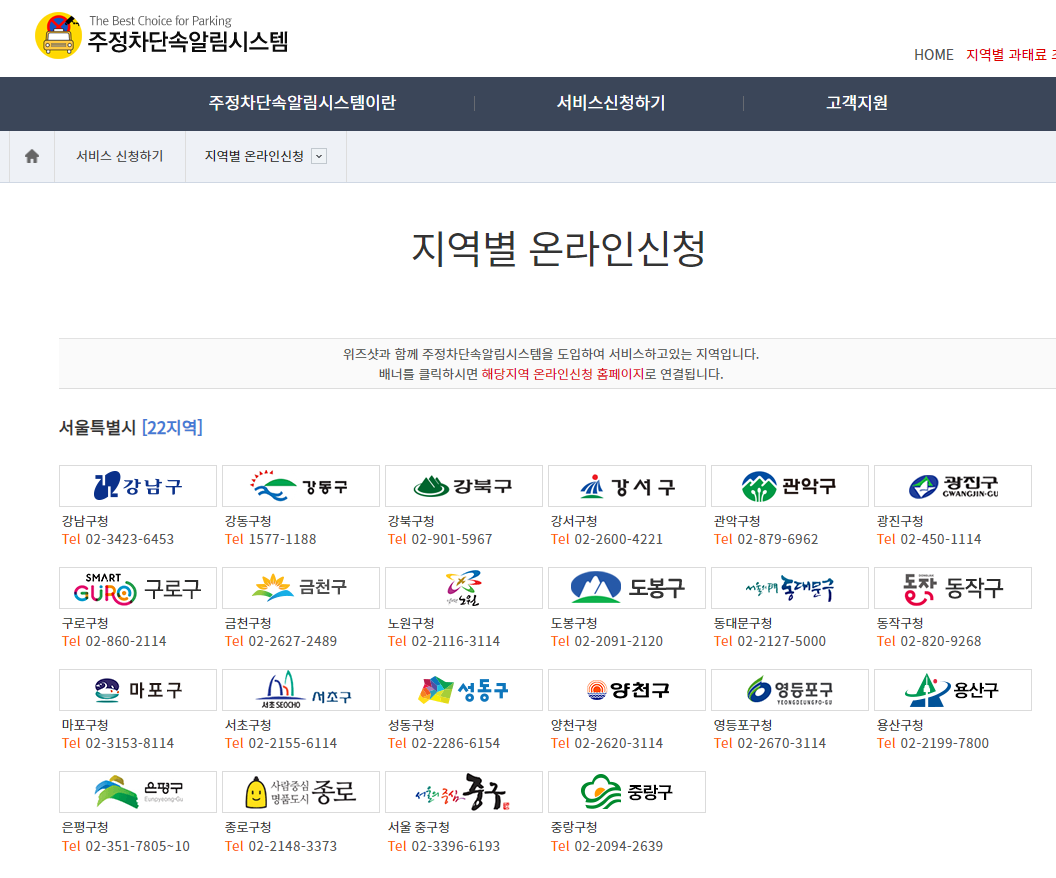Click the 노원구 district logo

[463, 587]
